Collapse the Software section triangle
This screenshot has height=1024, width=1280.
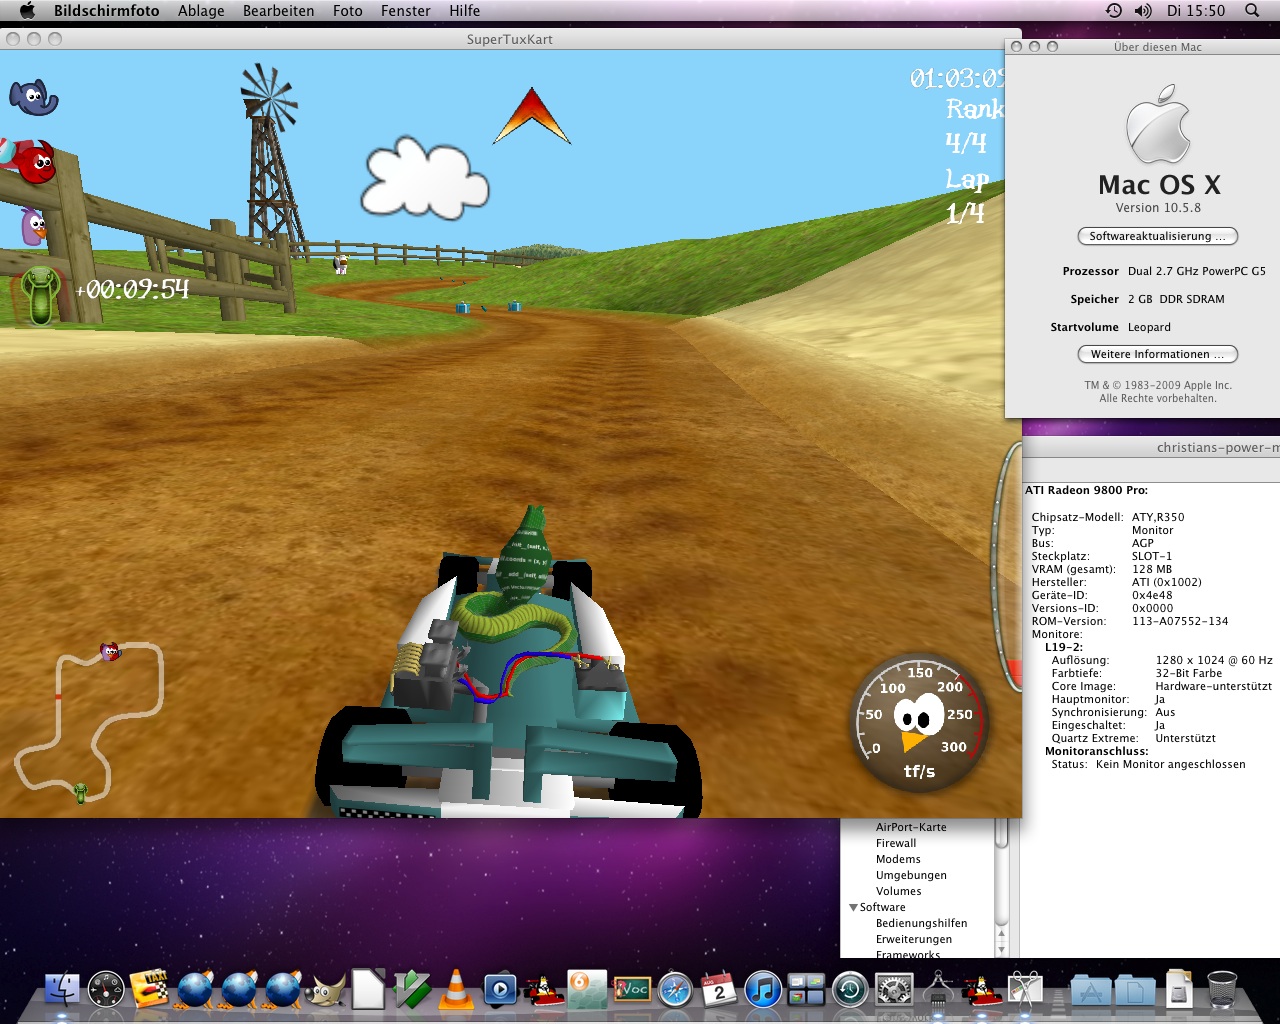click(x=853, y=907)
